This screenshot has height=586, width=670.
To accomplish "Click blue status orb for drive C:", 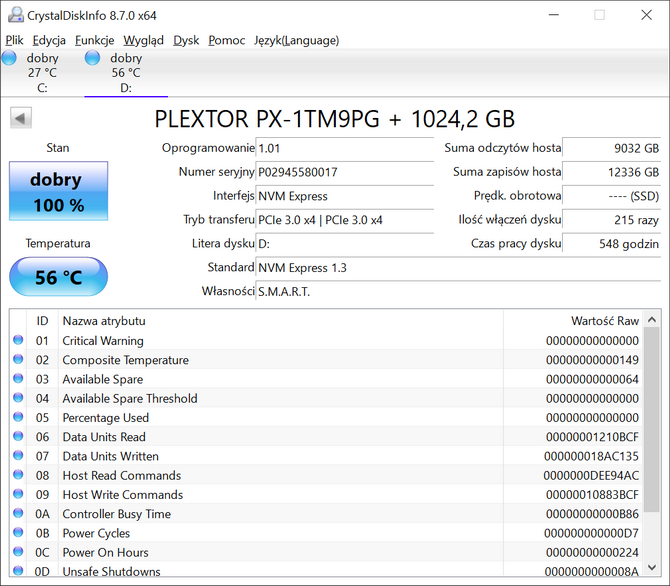I will point(9,58).
